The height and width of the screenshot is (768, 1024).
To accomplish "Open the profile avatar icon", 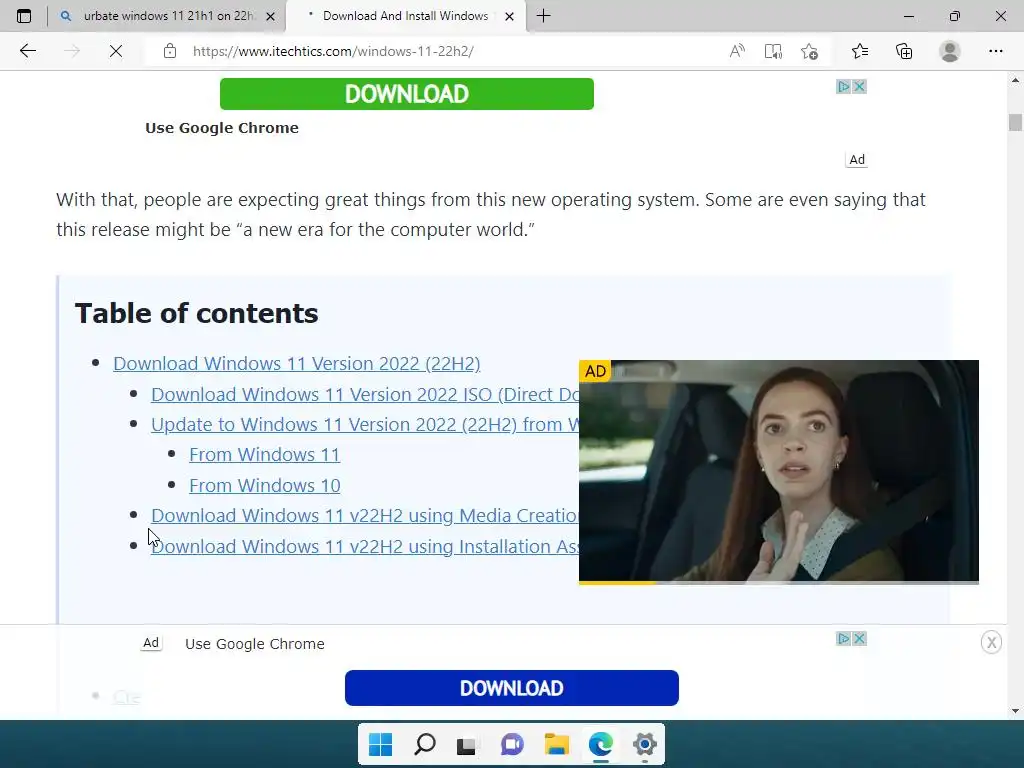I will pos(950,51).
